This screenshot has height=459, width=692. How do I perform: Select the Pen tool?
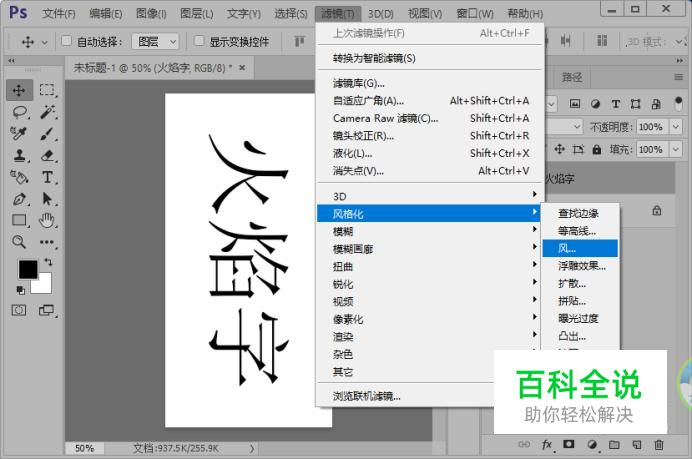click(19, 199)
